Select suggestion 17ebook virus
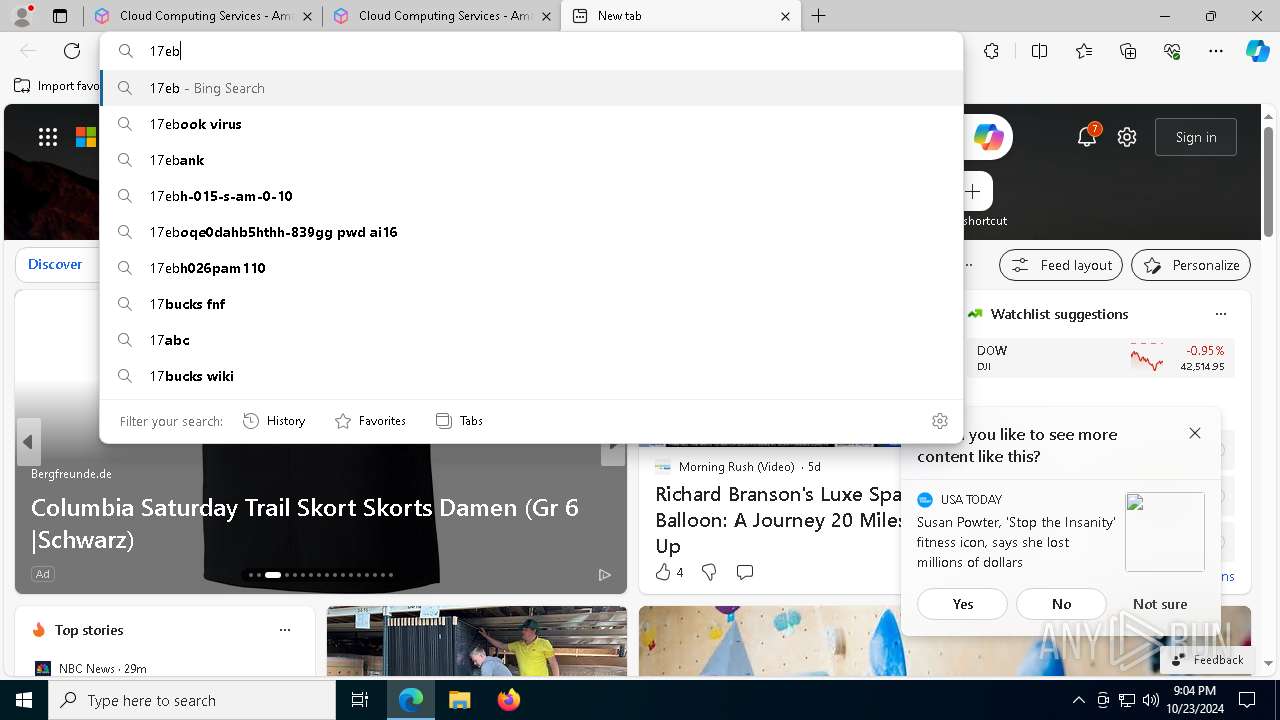 click(x=531, y=124)
